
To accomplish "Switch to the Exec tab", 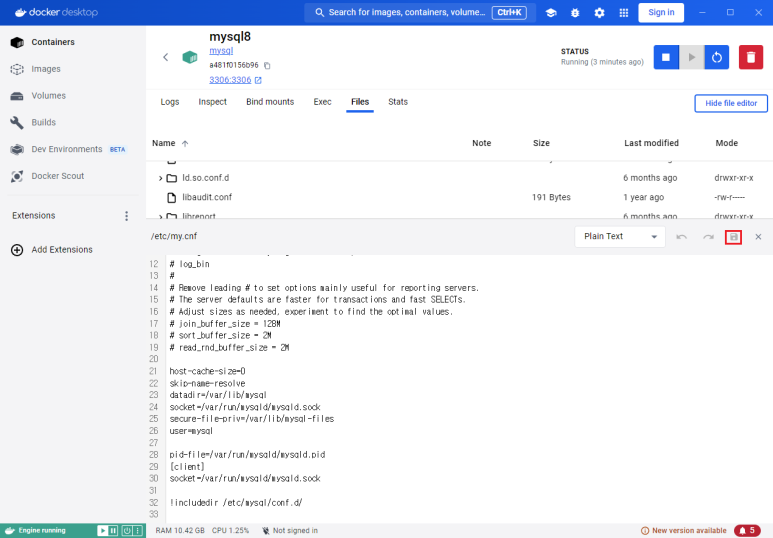I will pos(322,102).
